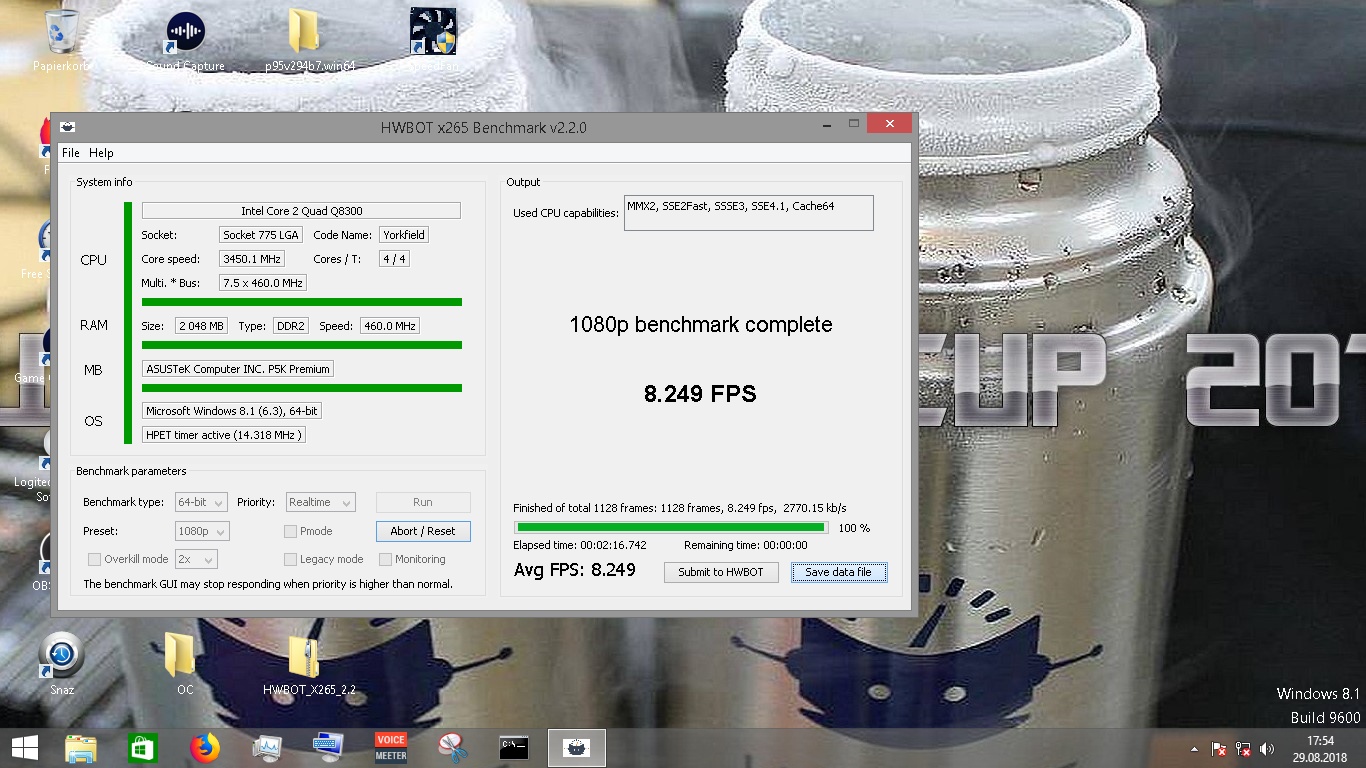The height and width of the screenshot is (768, 1366).
Task: Click the 7.5 x 460.0 MHz multiplier value
Action: (263, 283)
